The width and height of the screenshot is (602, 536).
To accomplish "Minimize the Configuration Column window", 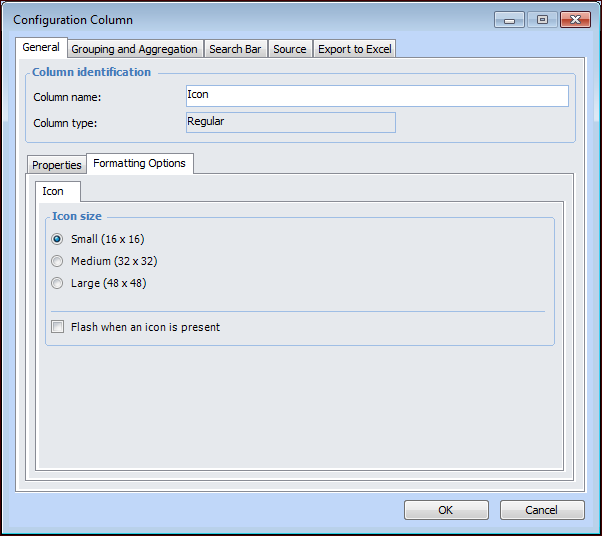I will coord(509,19).
